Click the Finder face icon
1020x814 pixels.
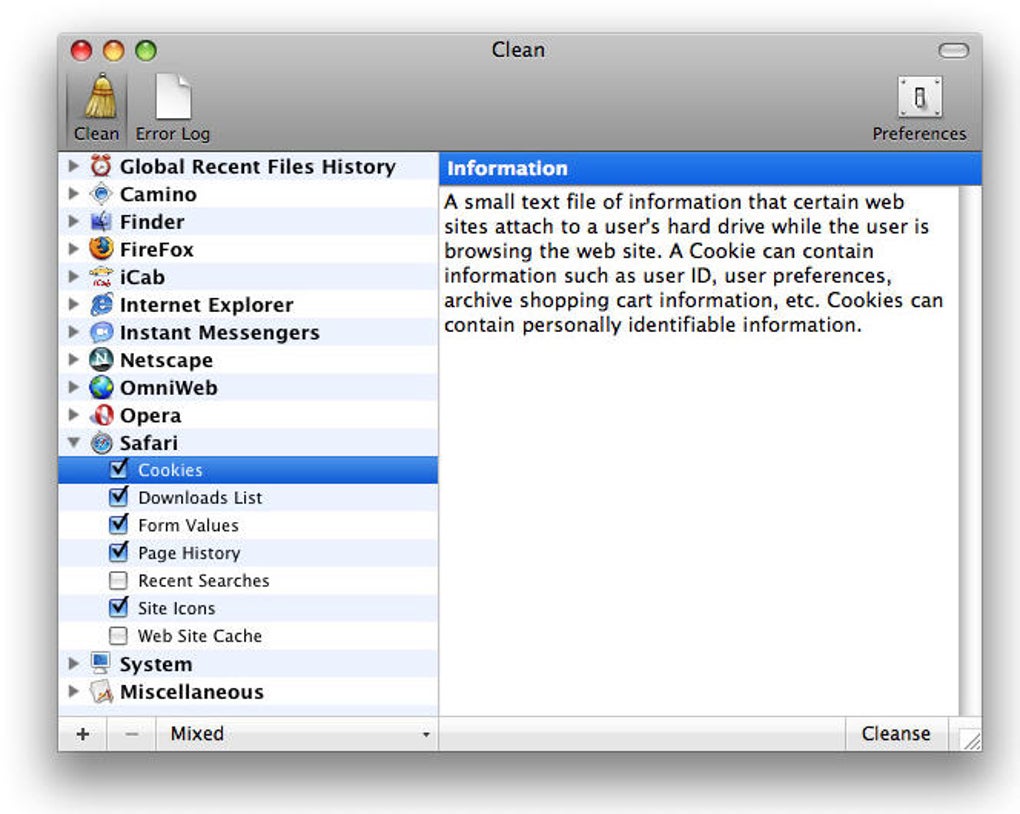[x=101, y=221]
